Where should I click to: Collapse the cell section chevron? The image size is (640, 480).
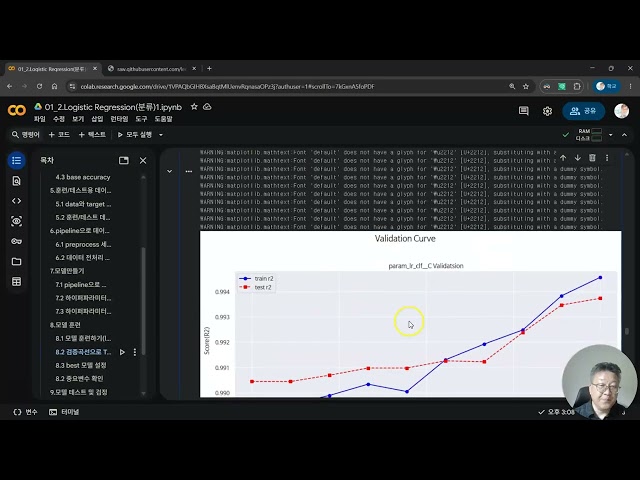169,171
